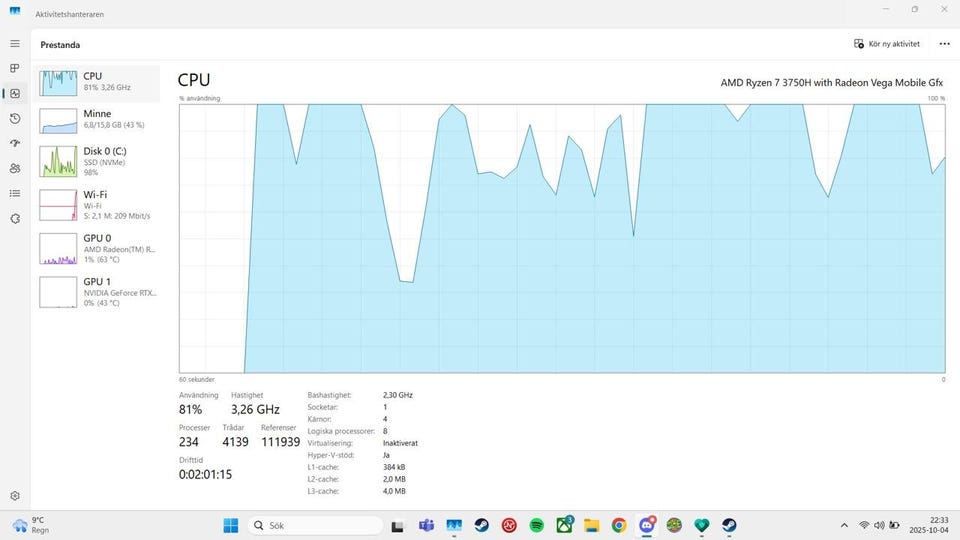Click the 'Sök' taskbar search box
The width and height of the screenshot is (960, 540).
[315, 525]
